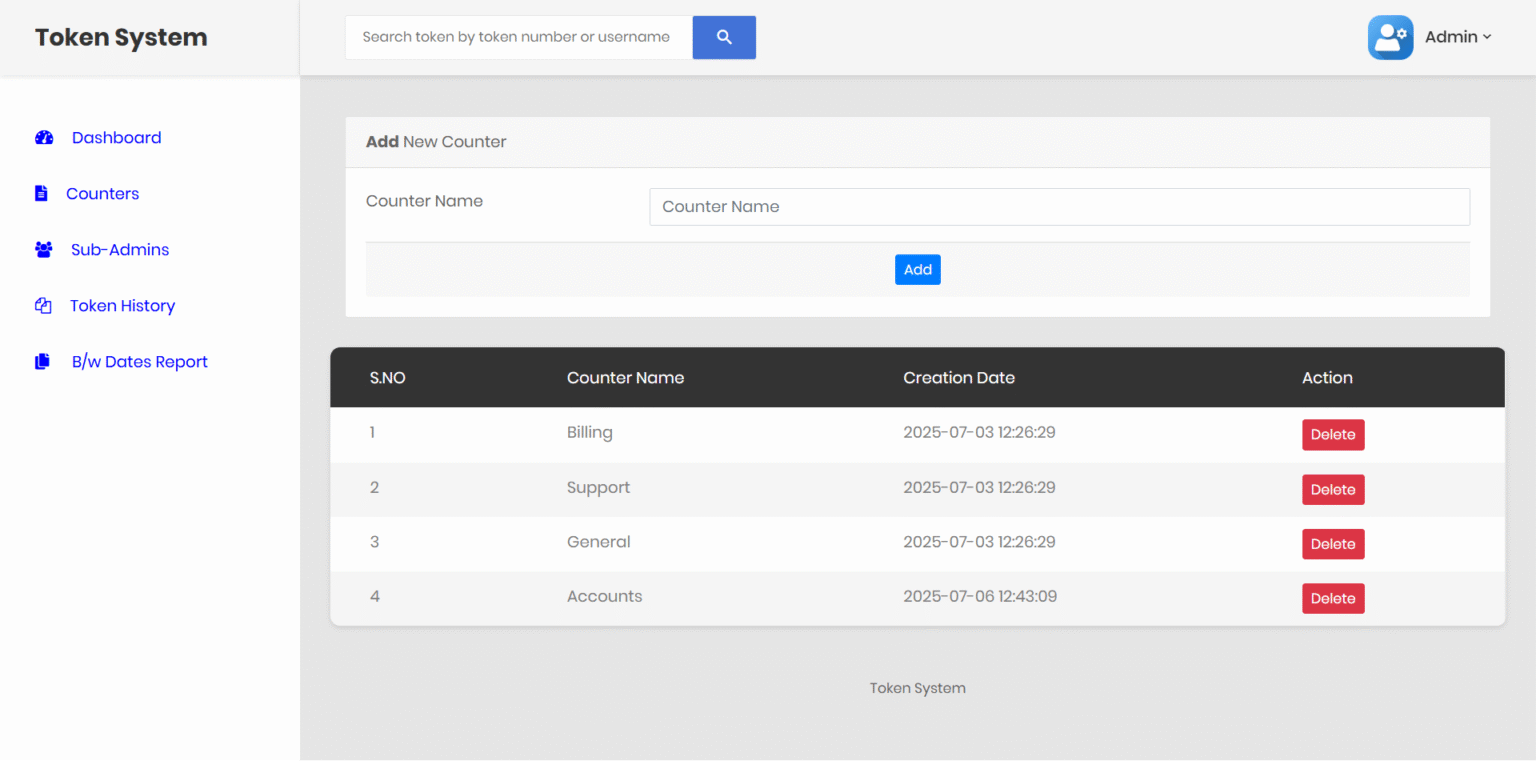
Task: Select the Sub-Admins group icon
Action: 43,249
